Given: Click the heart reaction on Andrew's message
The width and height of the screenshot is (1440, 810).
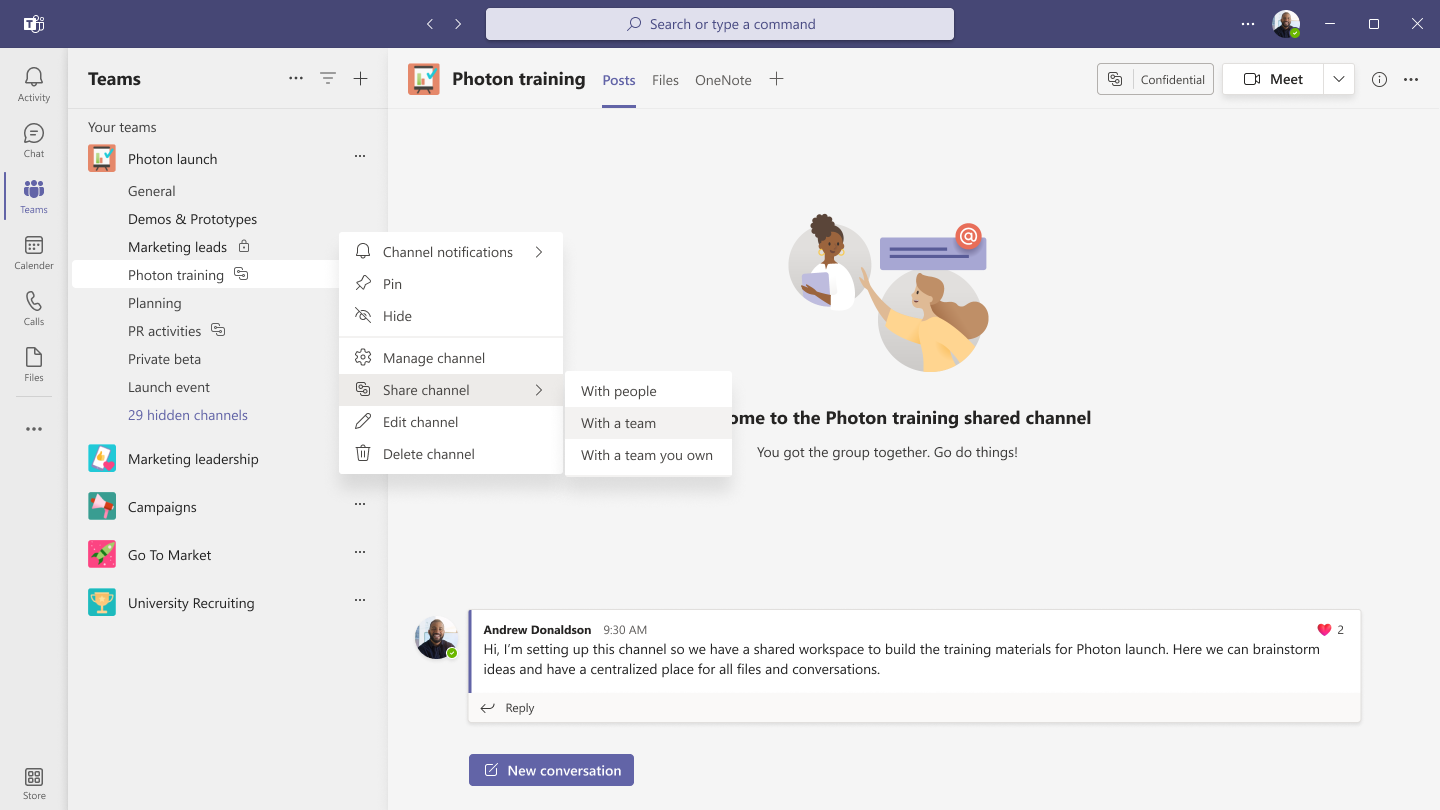Looking at the screenshot, I should (x=1325, y=630).
